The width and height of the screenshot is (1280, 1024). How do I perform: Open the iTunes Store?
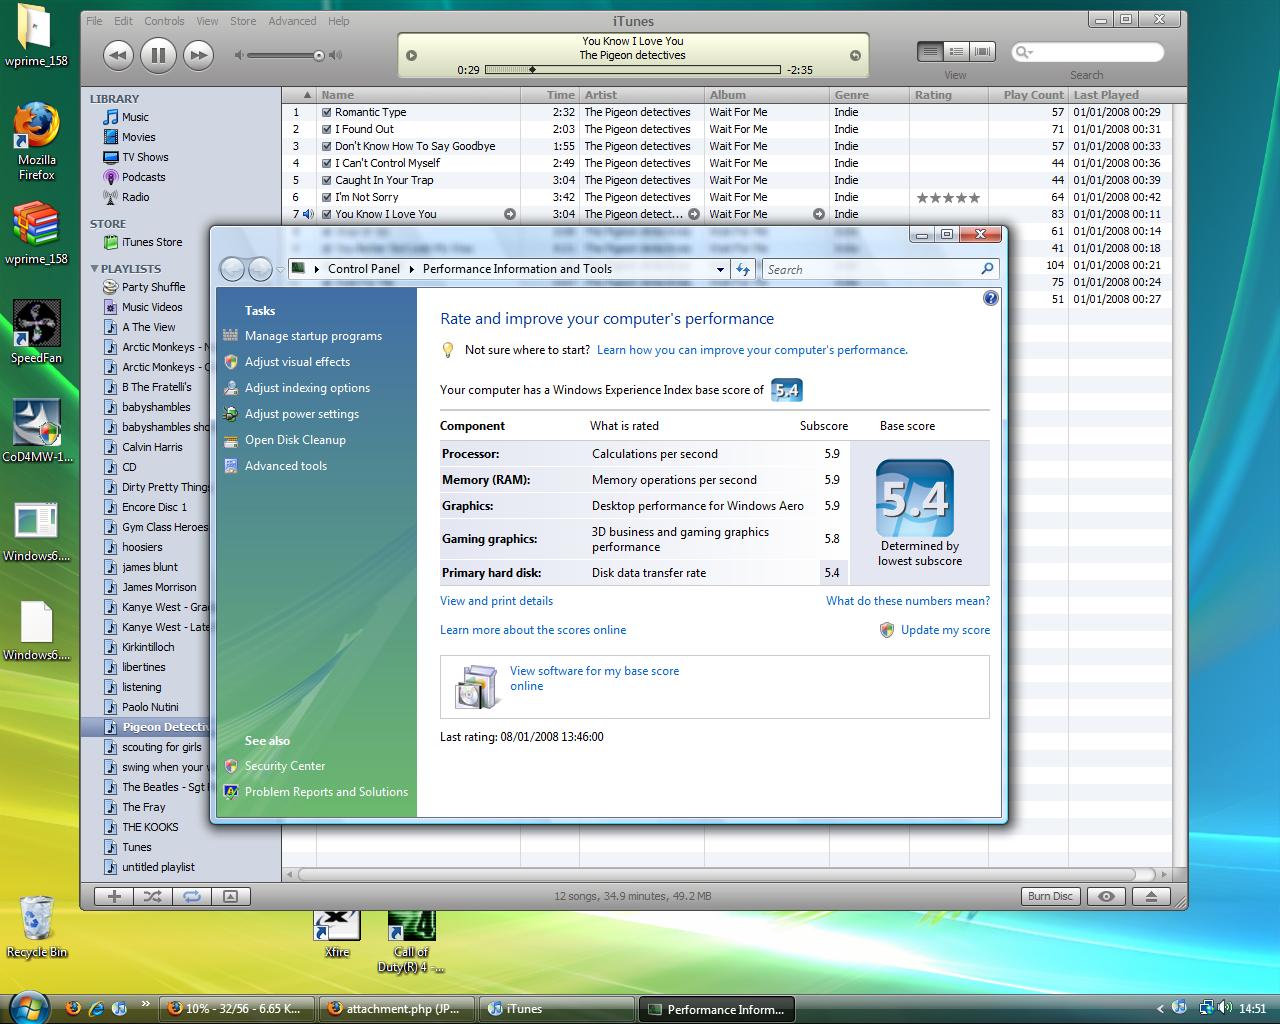(x=152, y=242)
